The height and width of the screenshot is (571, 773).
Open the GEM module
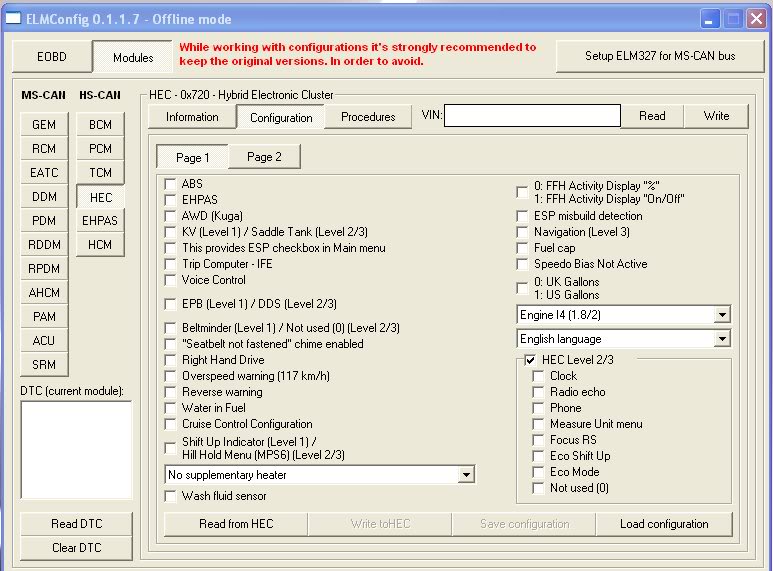pyautogui.click(x=44, y=125)
